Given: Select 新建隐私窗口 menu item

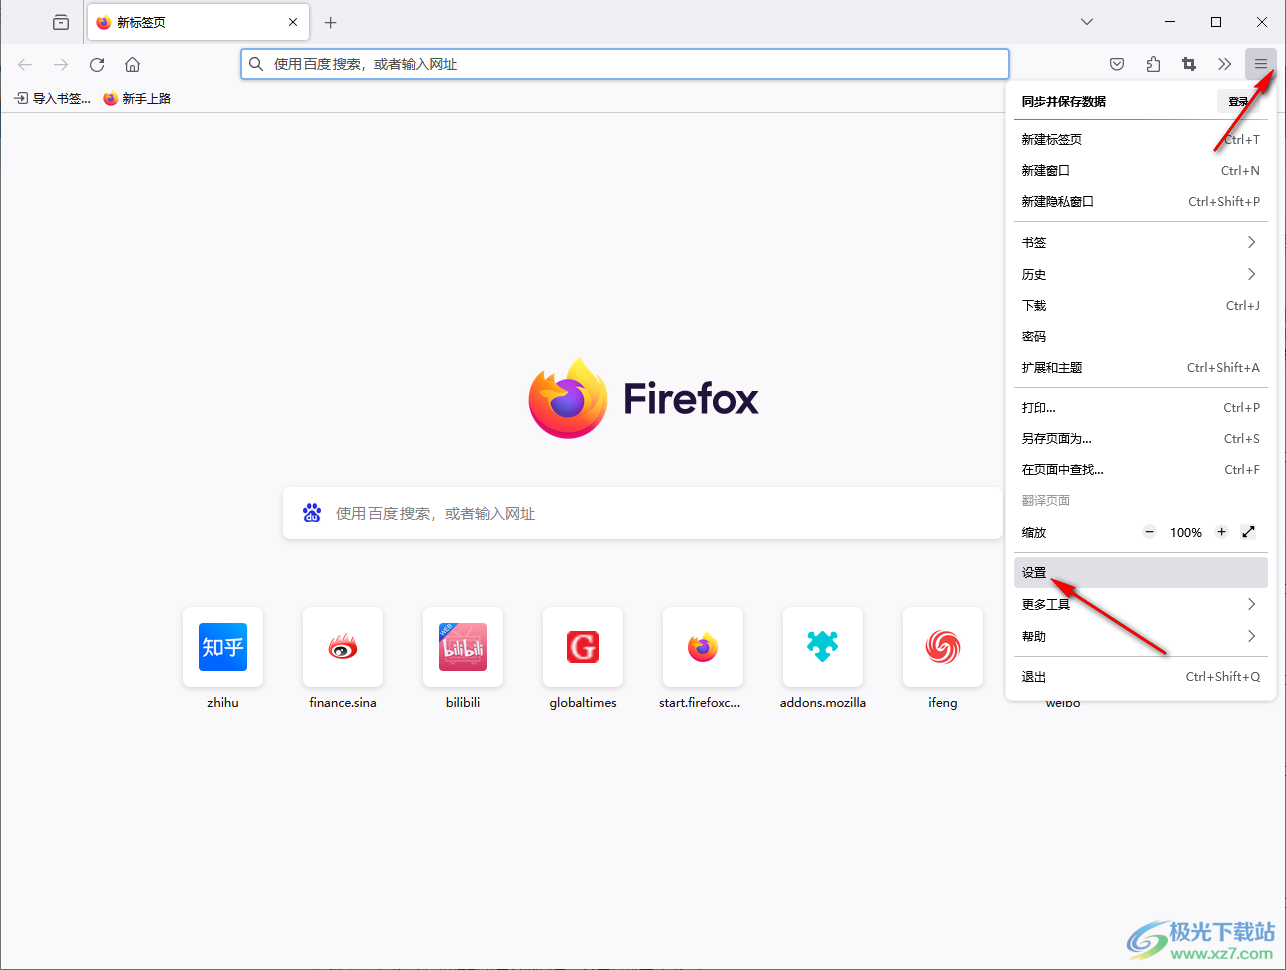Looking at the screenshot, I should (1140, 202).
